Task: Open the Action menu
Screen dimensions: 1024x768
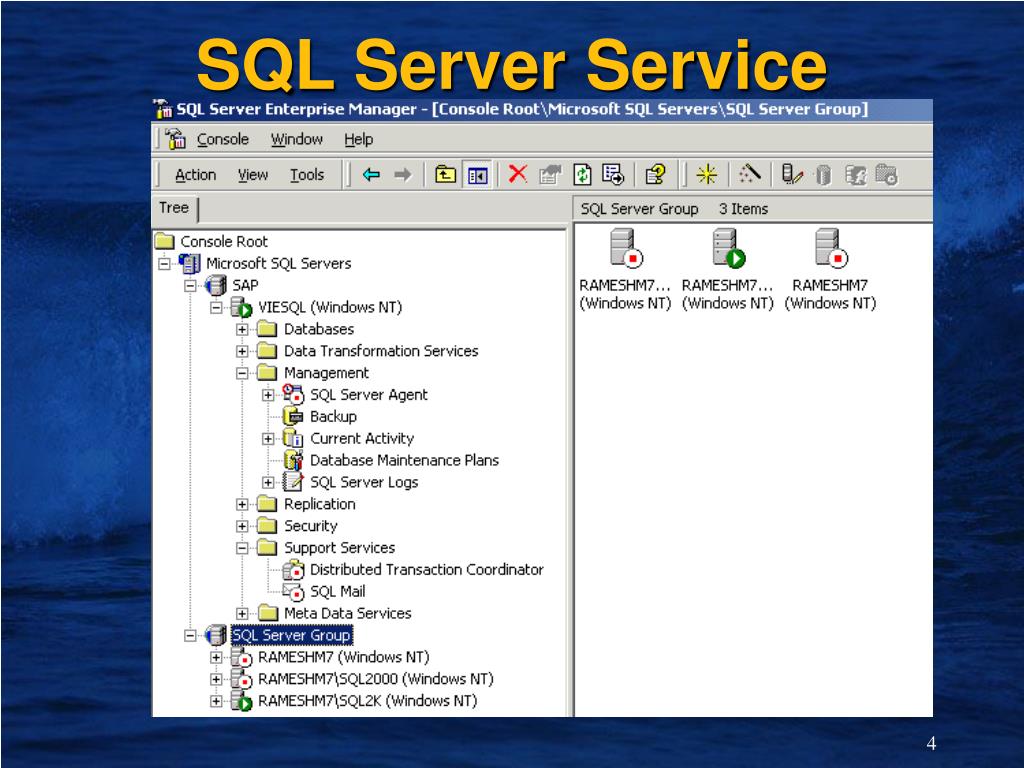Action: pos(195,175)
